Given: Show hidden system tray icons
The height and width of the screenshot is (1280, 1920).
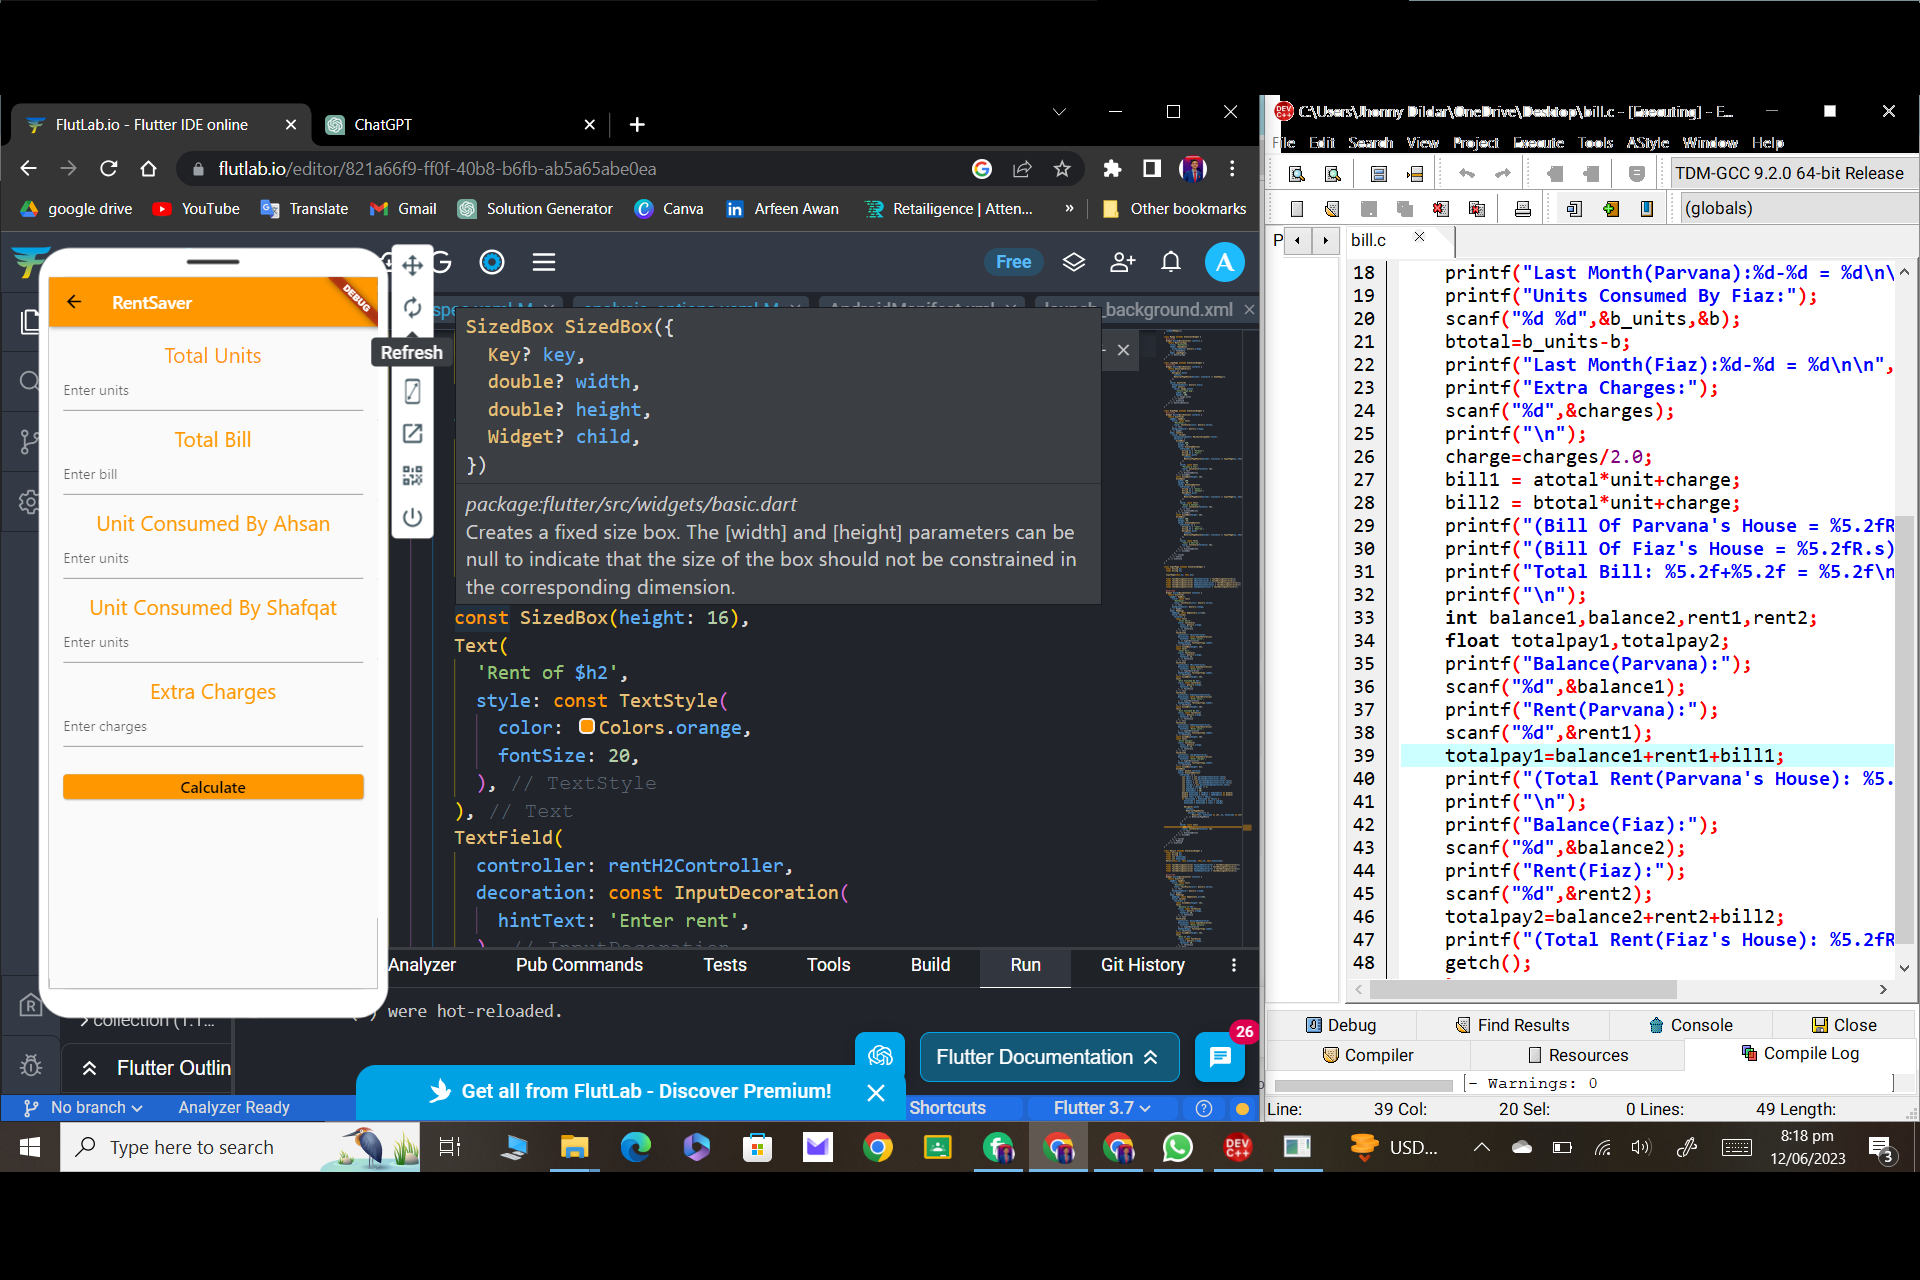Looking at the screenshot, I should tap(1481, 1147).
